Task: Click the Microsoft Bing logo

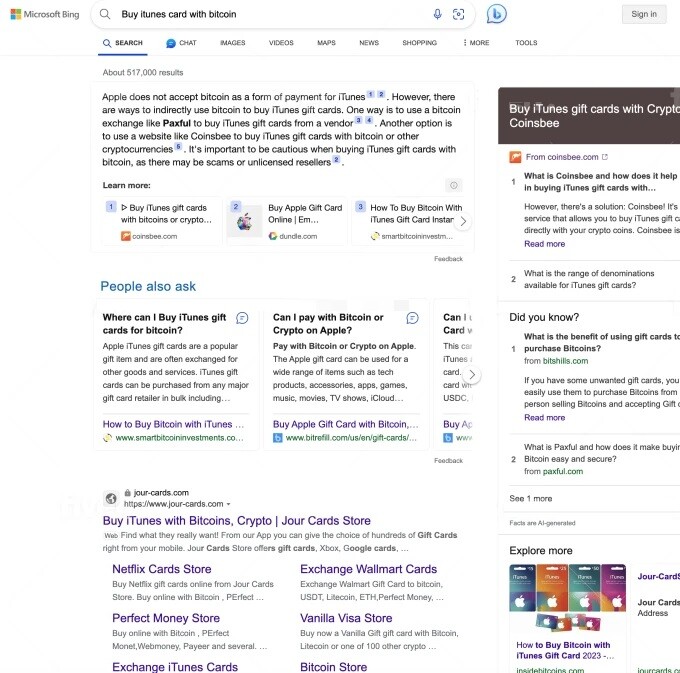Action: 45,14
